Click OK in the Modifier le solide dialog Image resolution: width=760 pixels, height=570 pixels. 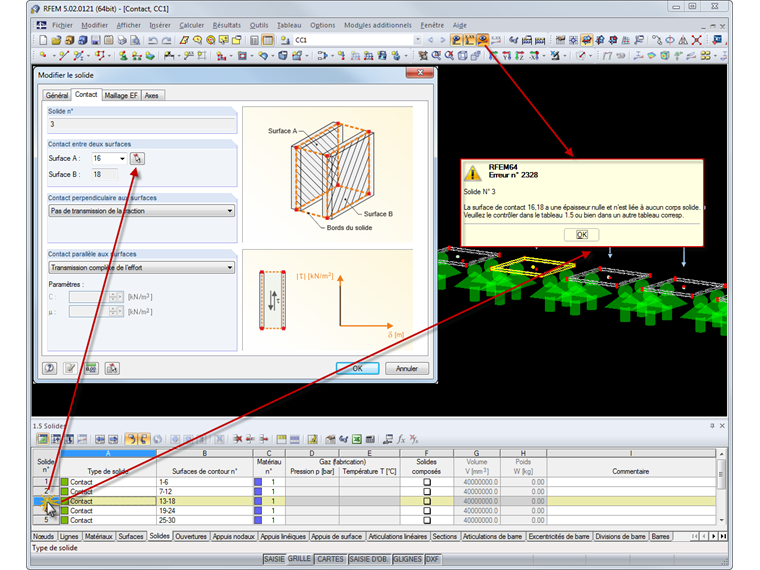(358, 368)
